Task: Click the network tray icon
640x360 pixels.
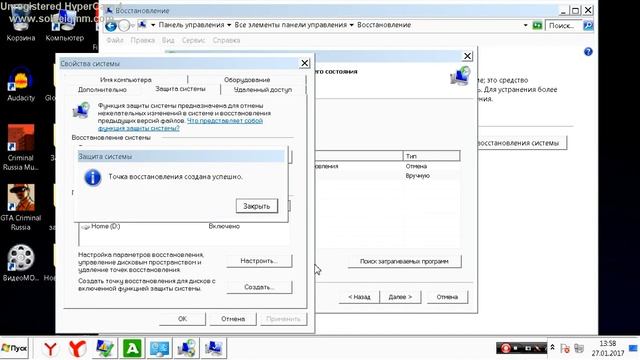Action: pyautogui.click(x=579, y=348)
